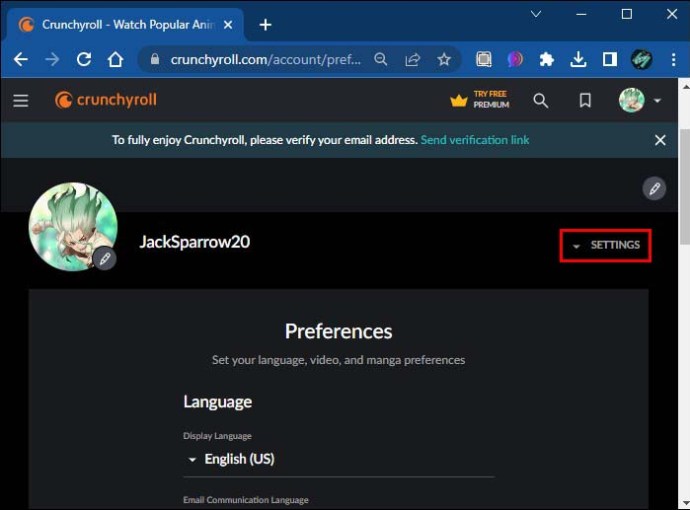Bookmark this page with the star icon
690x510 pixels.
click(x=444, y=59)
